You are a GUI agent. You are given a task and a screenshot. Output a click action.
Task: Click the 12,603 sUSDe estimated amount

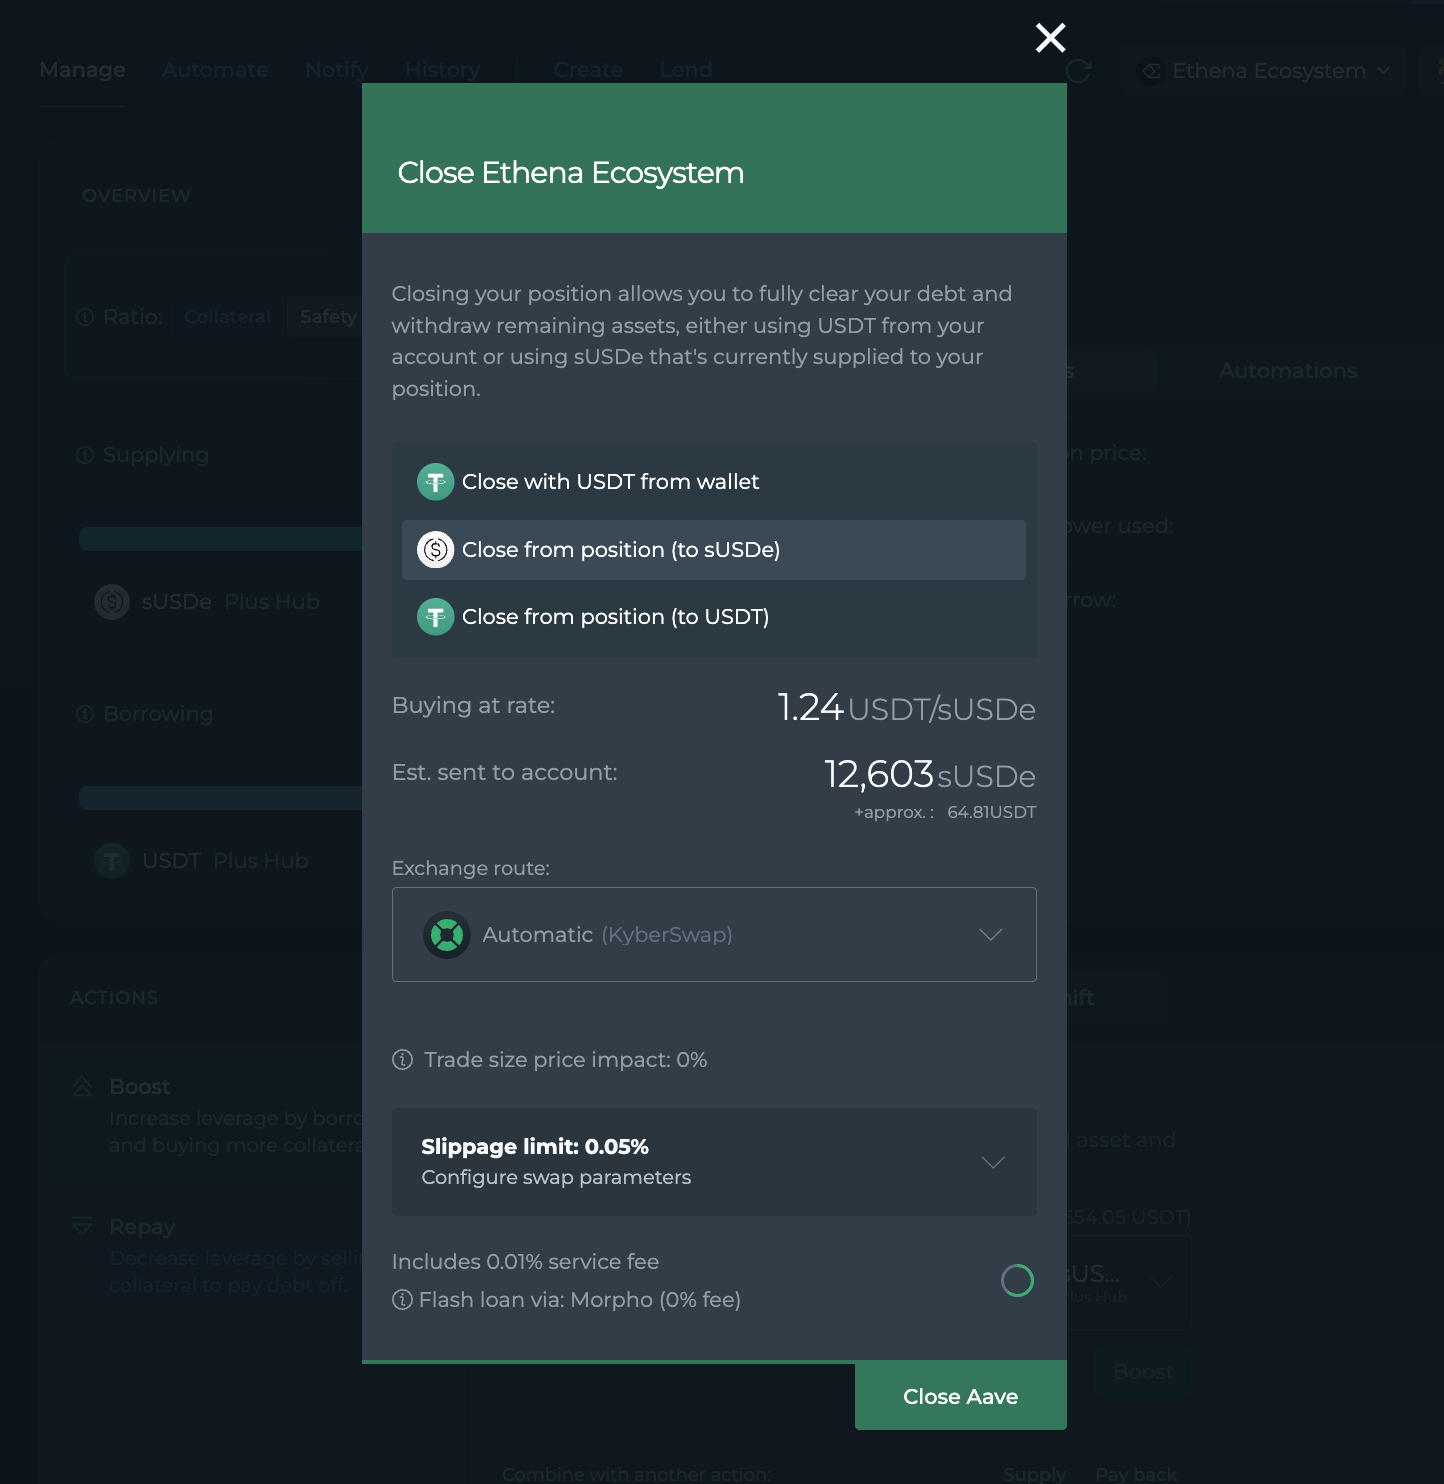tap(930, 775)
